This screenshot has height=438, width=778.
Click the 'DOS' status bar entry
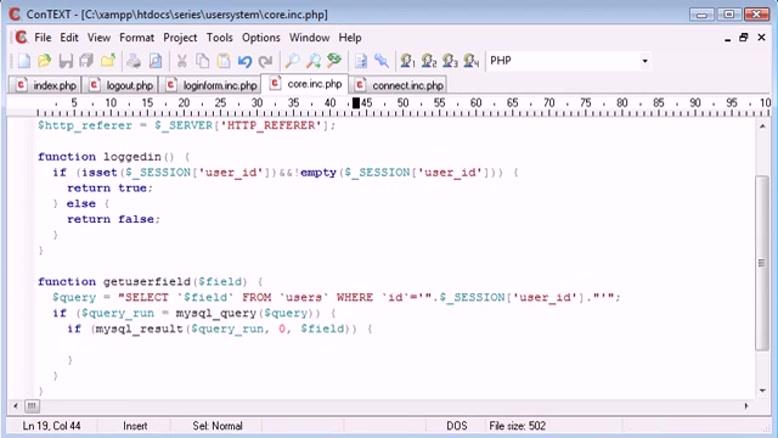click(x=456, y=426)
